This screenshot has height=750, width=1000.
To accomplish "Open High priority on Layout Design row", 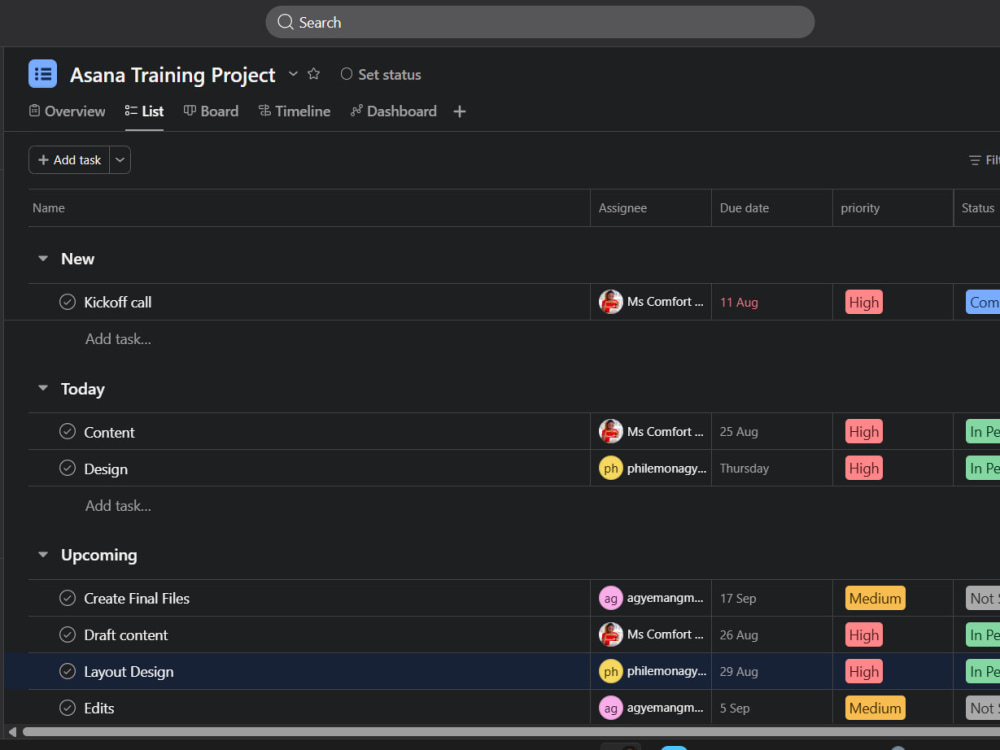I will (864, 672).
